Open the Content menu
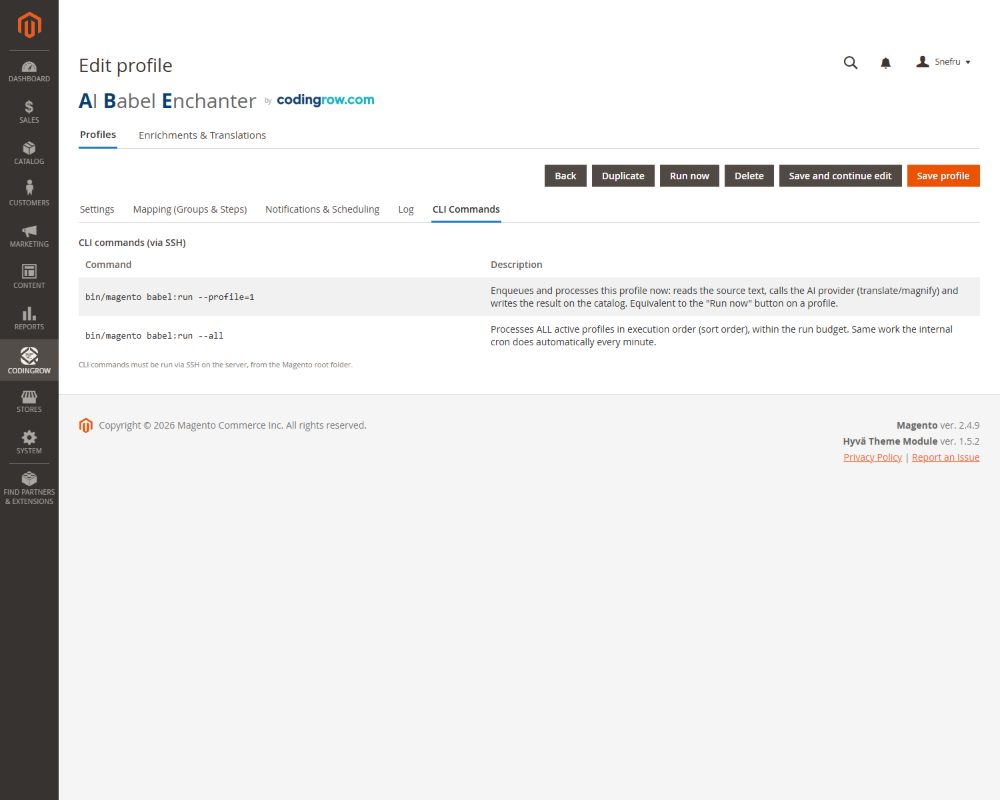 click(29, 277)
